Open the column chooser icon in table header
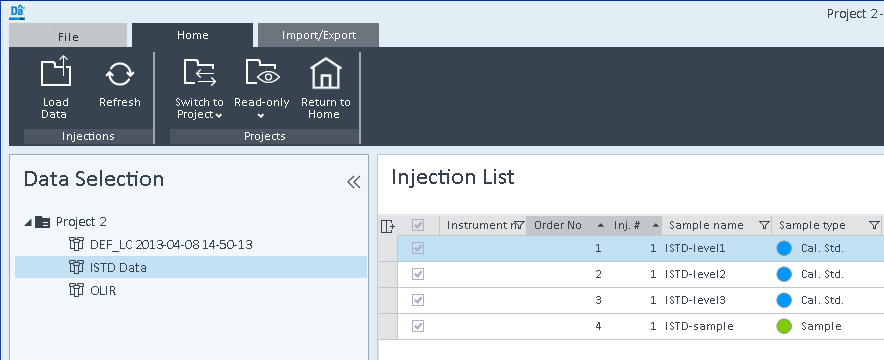Image resolution: width=884 pixels, height=360 pixels. [387, 226]
